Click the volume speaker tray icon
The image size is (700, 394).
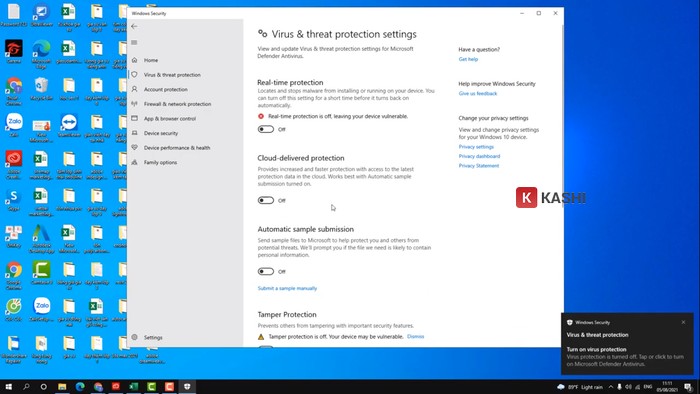tap(628, 387)
